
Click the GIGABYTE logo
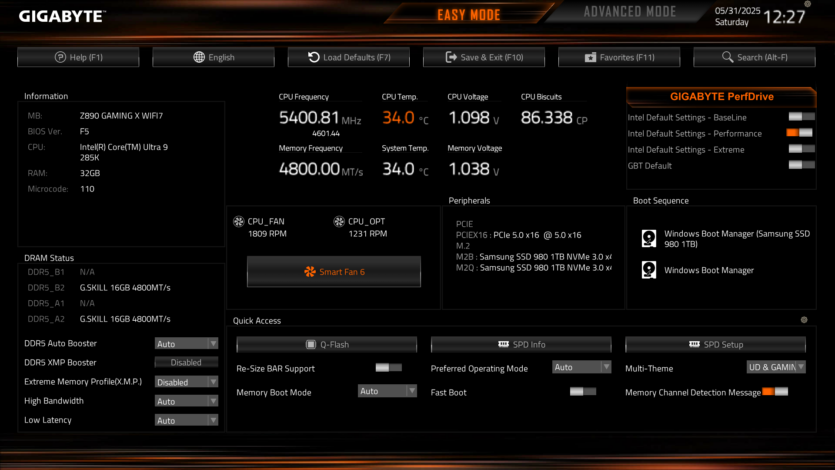coord(62,17)
